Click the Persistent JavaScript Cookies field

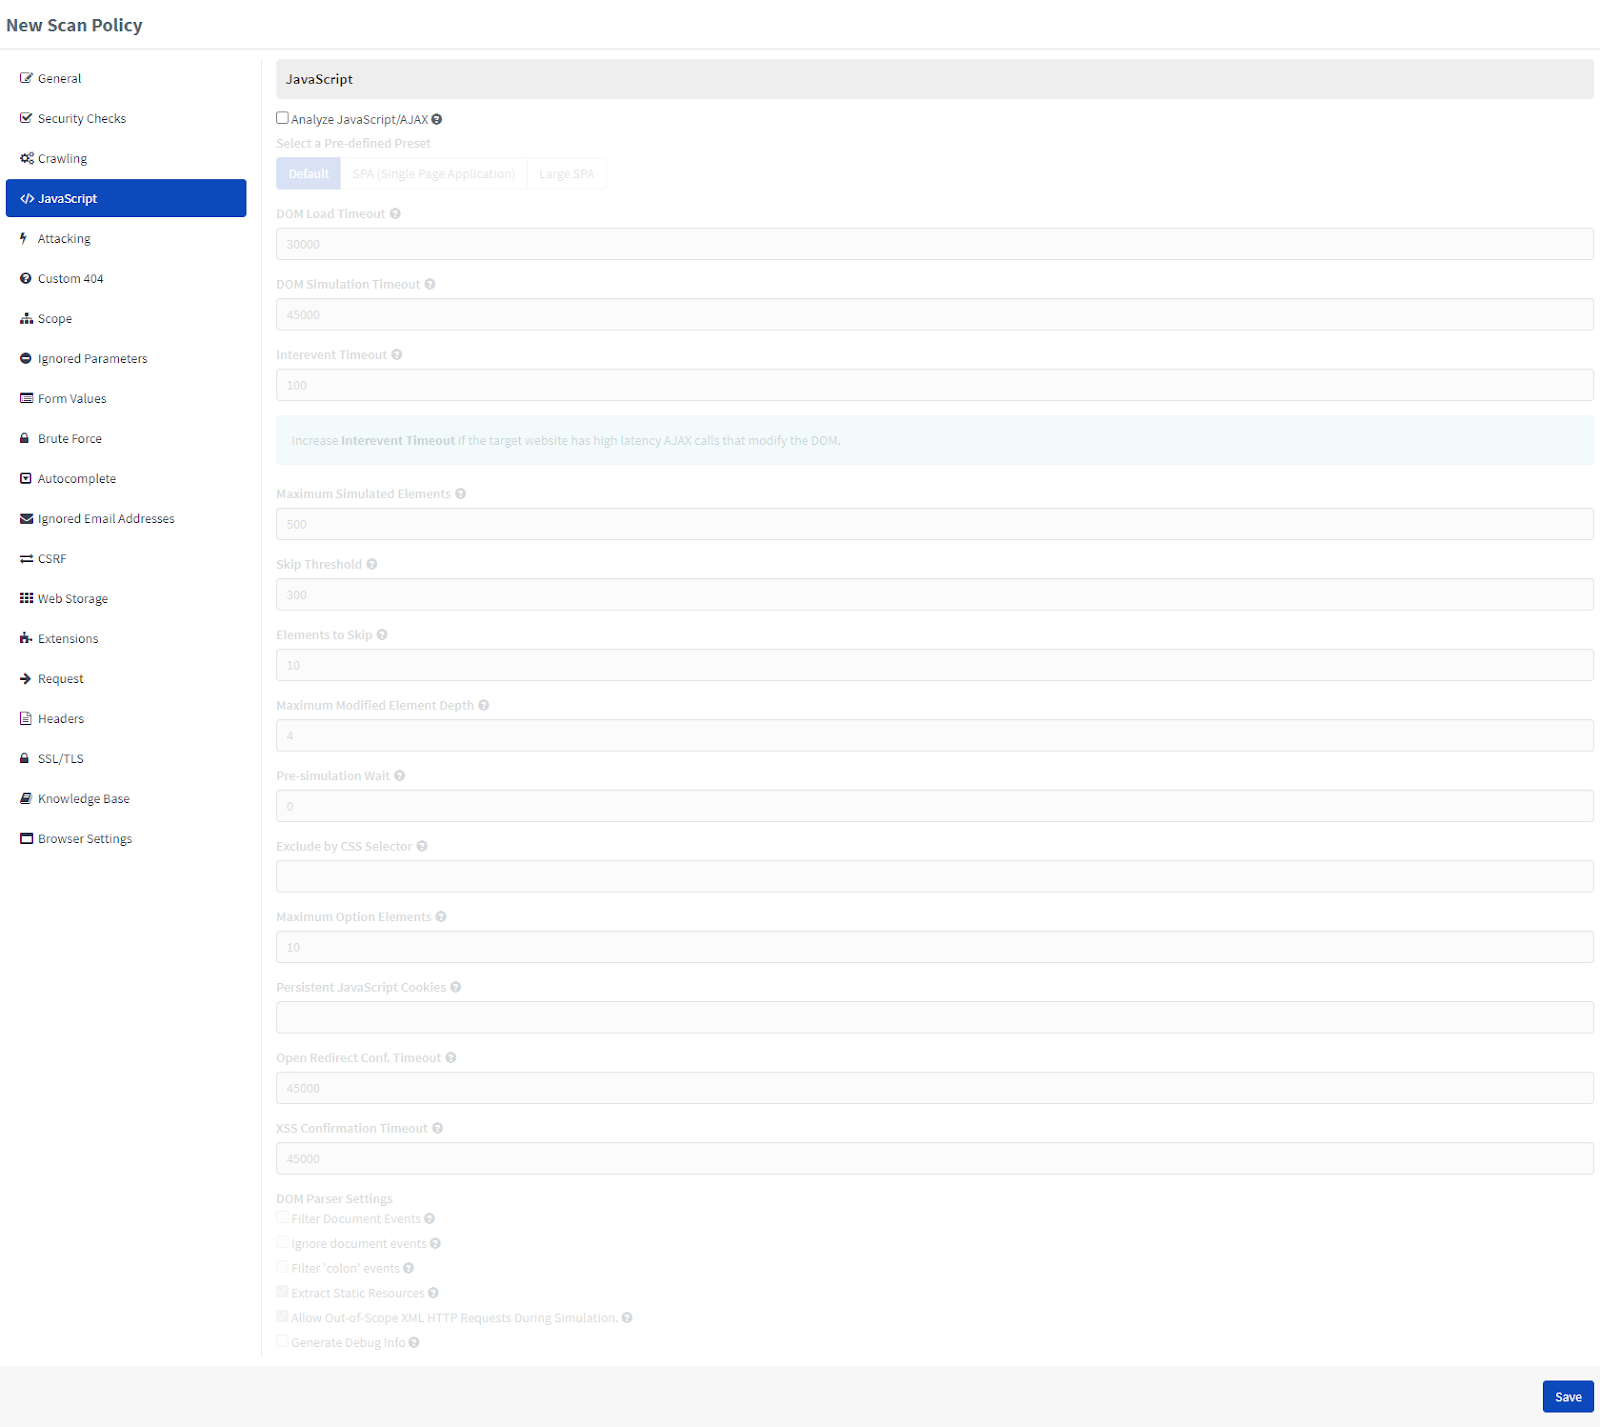(935, 1017)
